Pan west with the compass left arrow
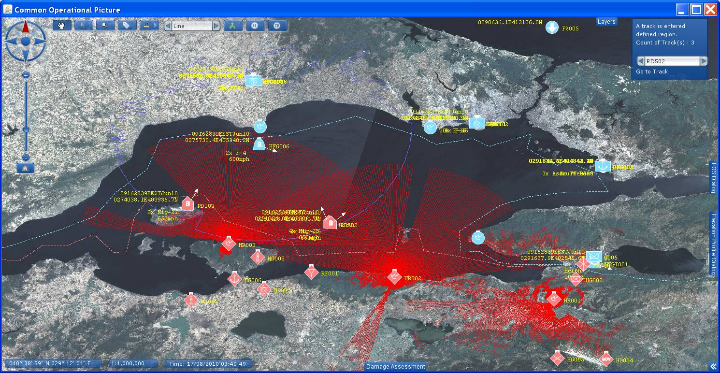 [x=12, y=41]
